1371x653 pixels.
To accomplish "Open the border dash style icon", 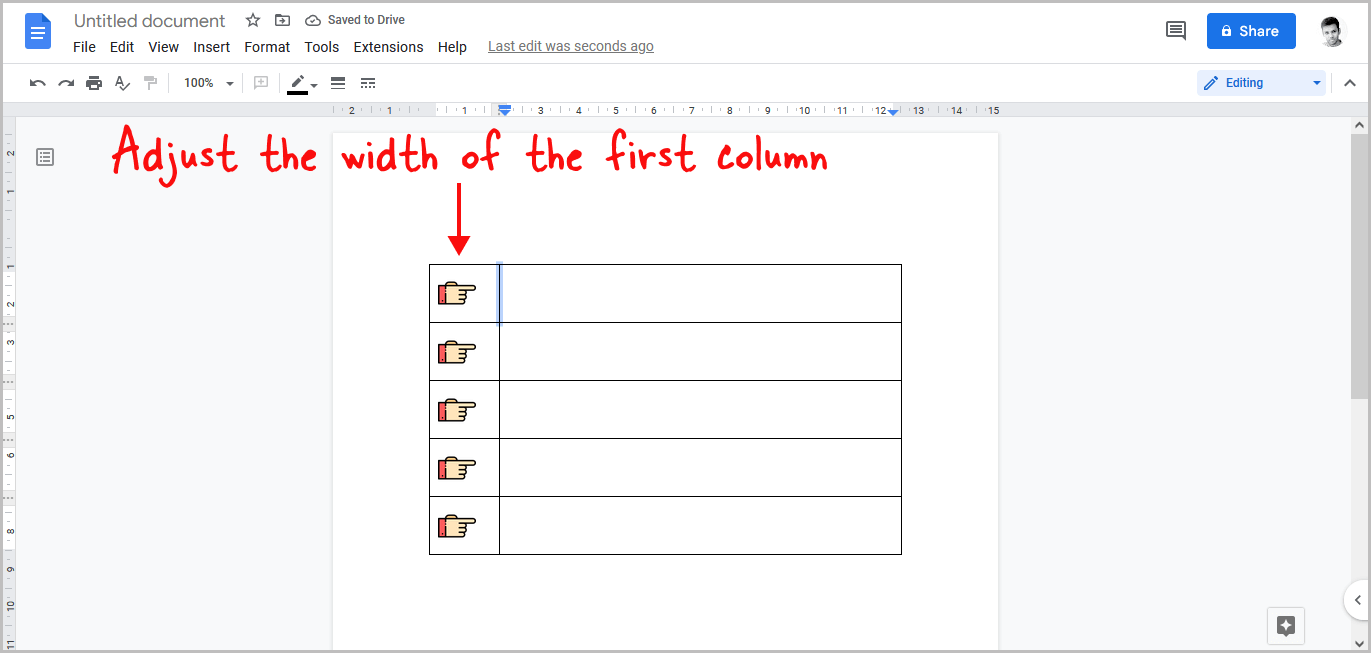I will click(368, 83).
